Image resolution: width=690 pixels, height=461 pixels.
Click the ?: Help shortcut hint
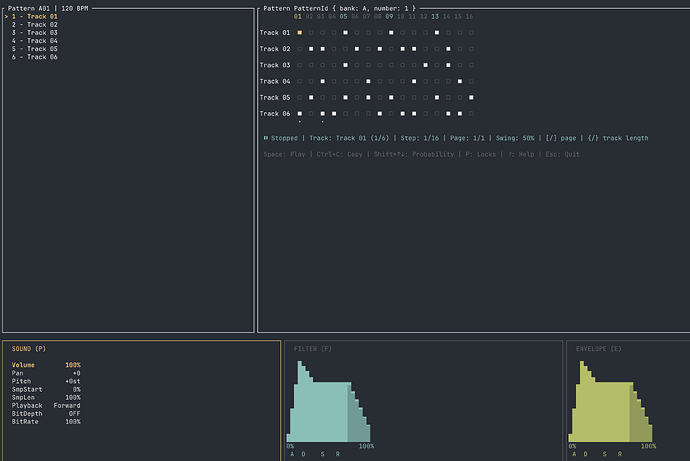click(521, 154)
